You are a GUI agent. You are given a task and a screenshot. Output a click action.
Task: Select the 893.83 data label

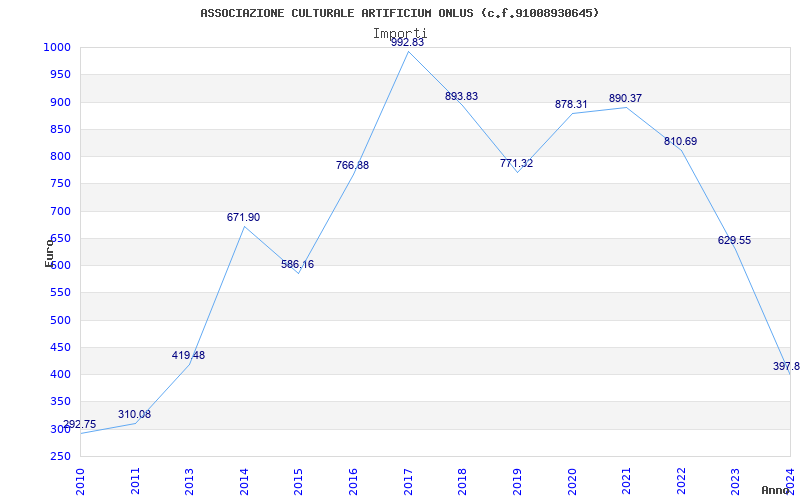(x=461, y=96)
